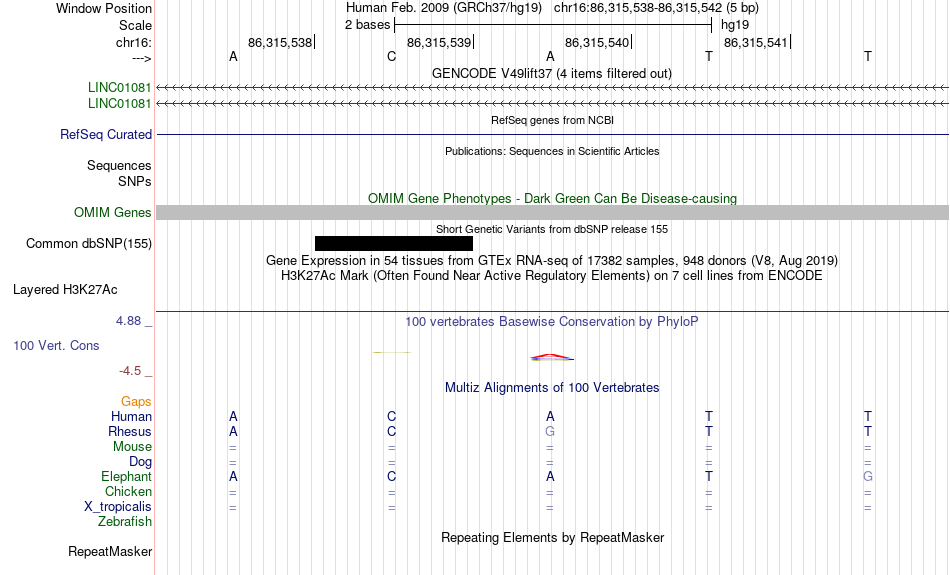Click position marker 86,315,539
The height and width of the screenshot is (575, 950).
click(440, 42)
